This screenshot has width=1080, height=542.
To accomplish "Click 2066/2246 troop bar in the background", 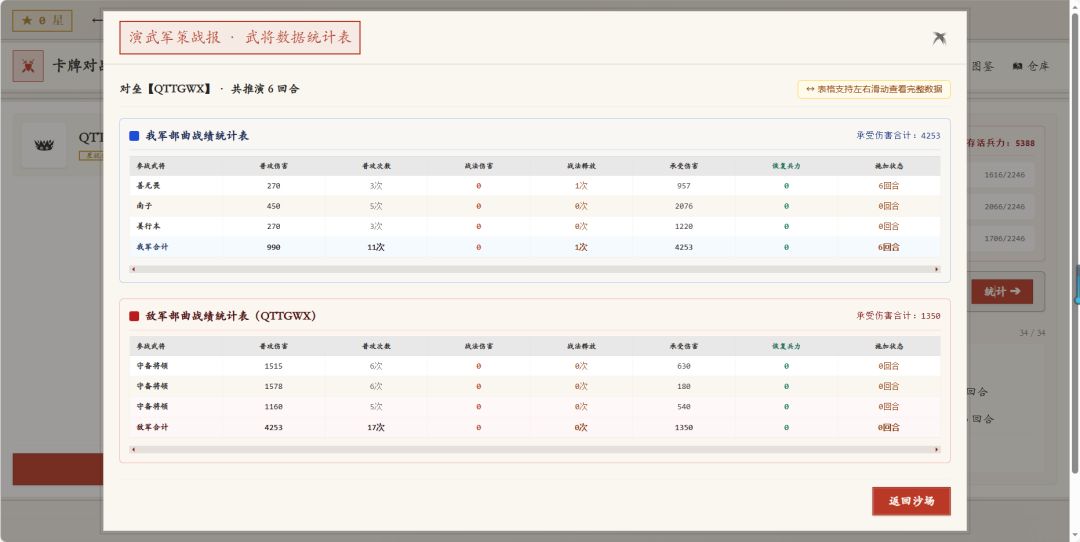I will pyautogui.click(x=1003, y=207).
